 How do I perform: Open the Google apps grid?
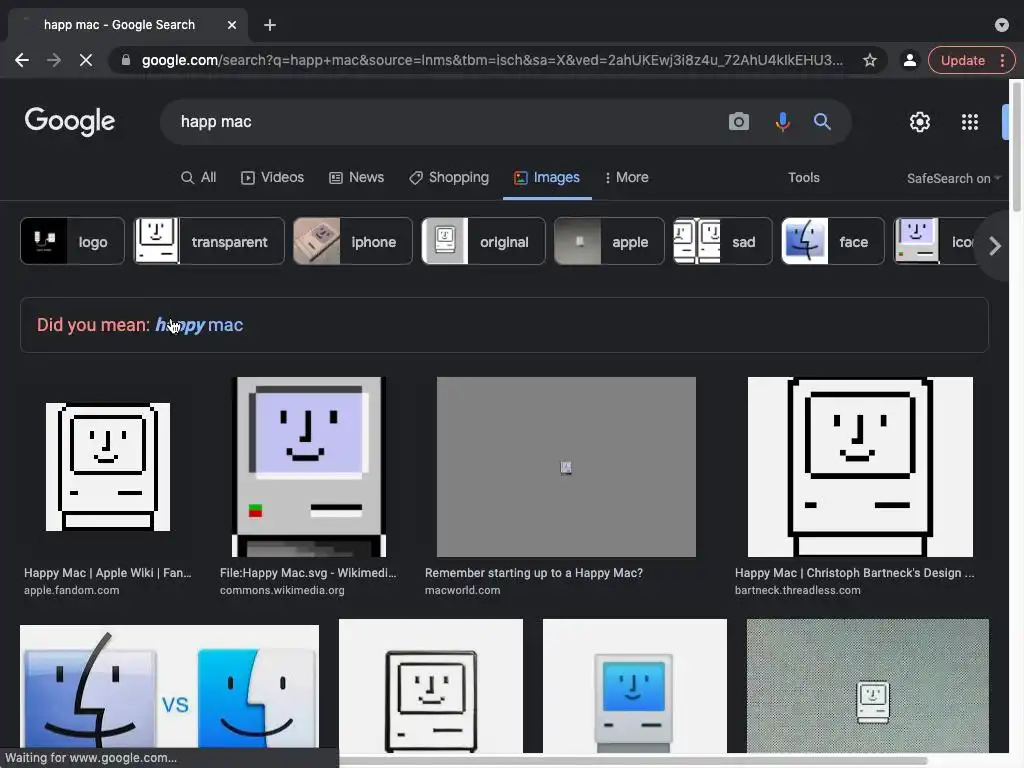pos(970,121)
